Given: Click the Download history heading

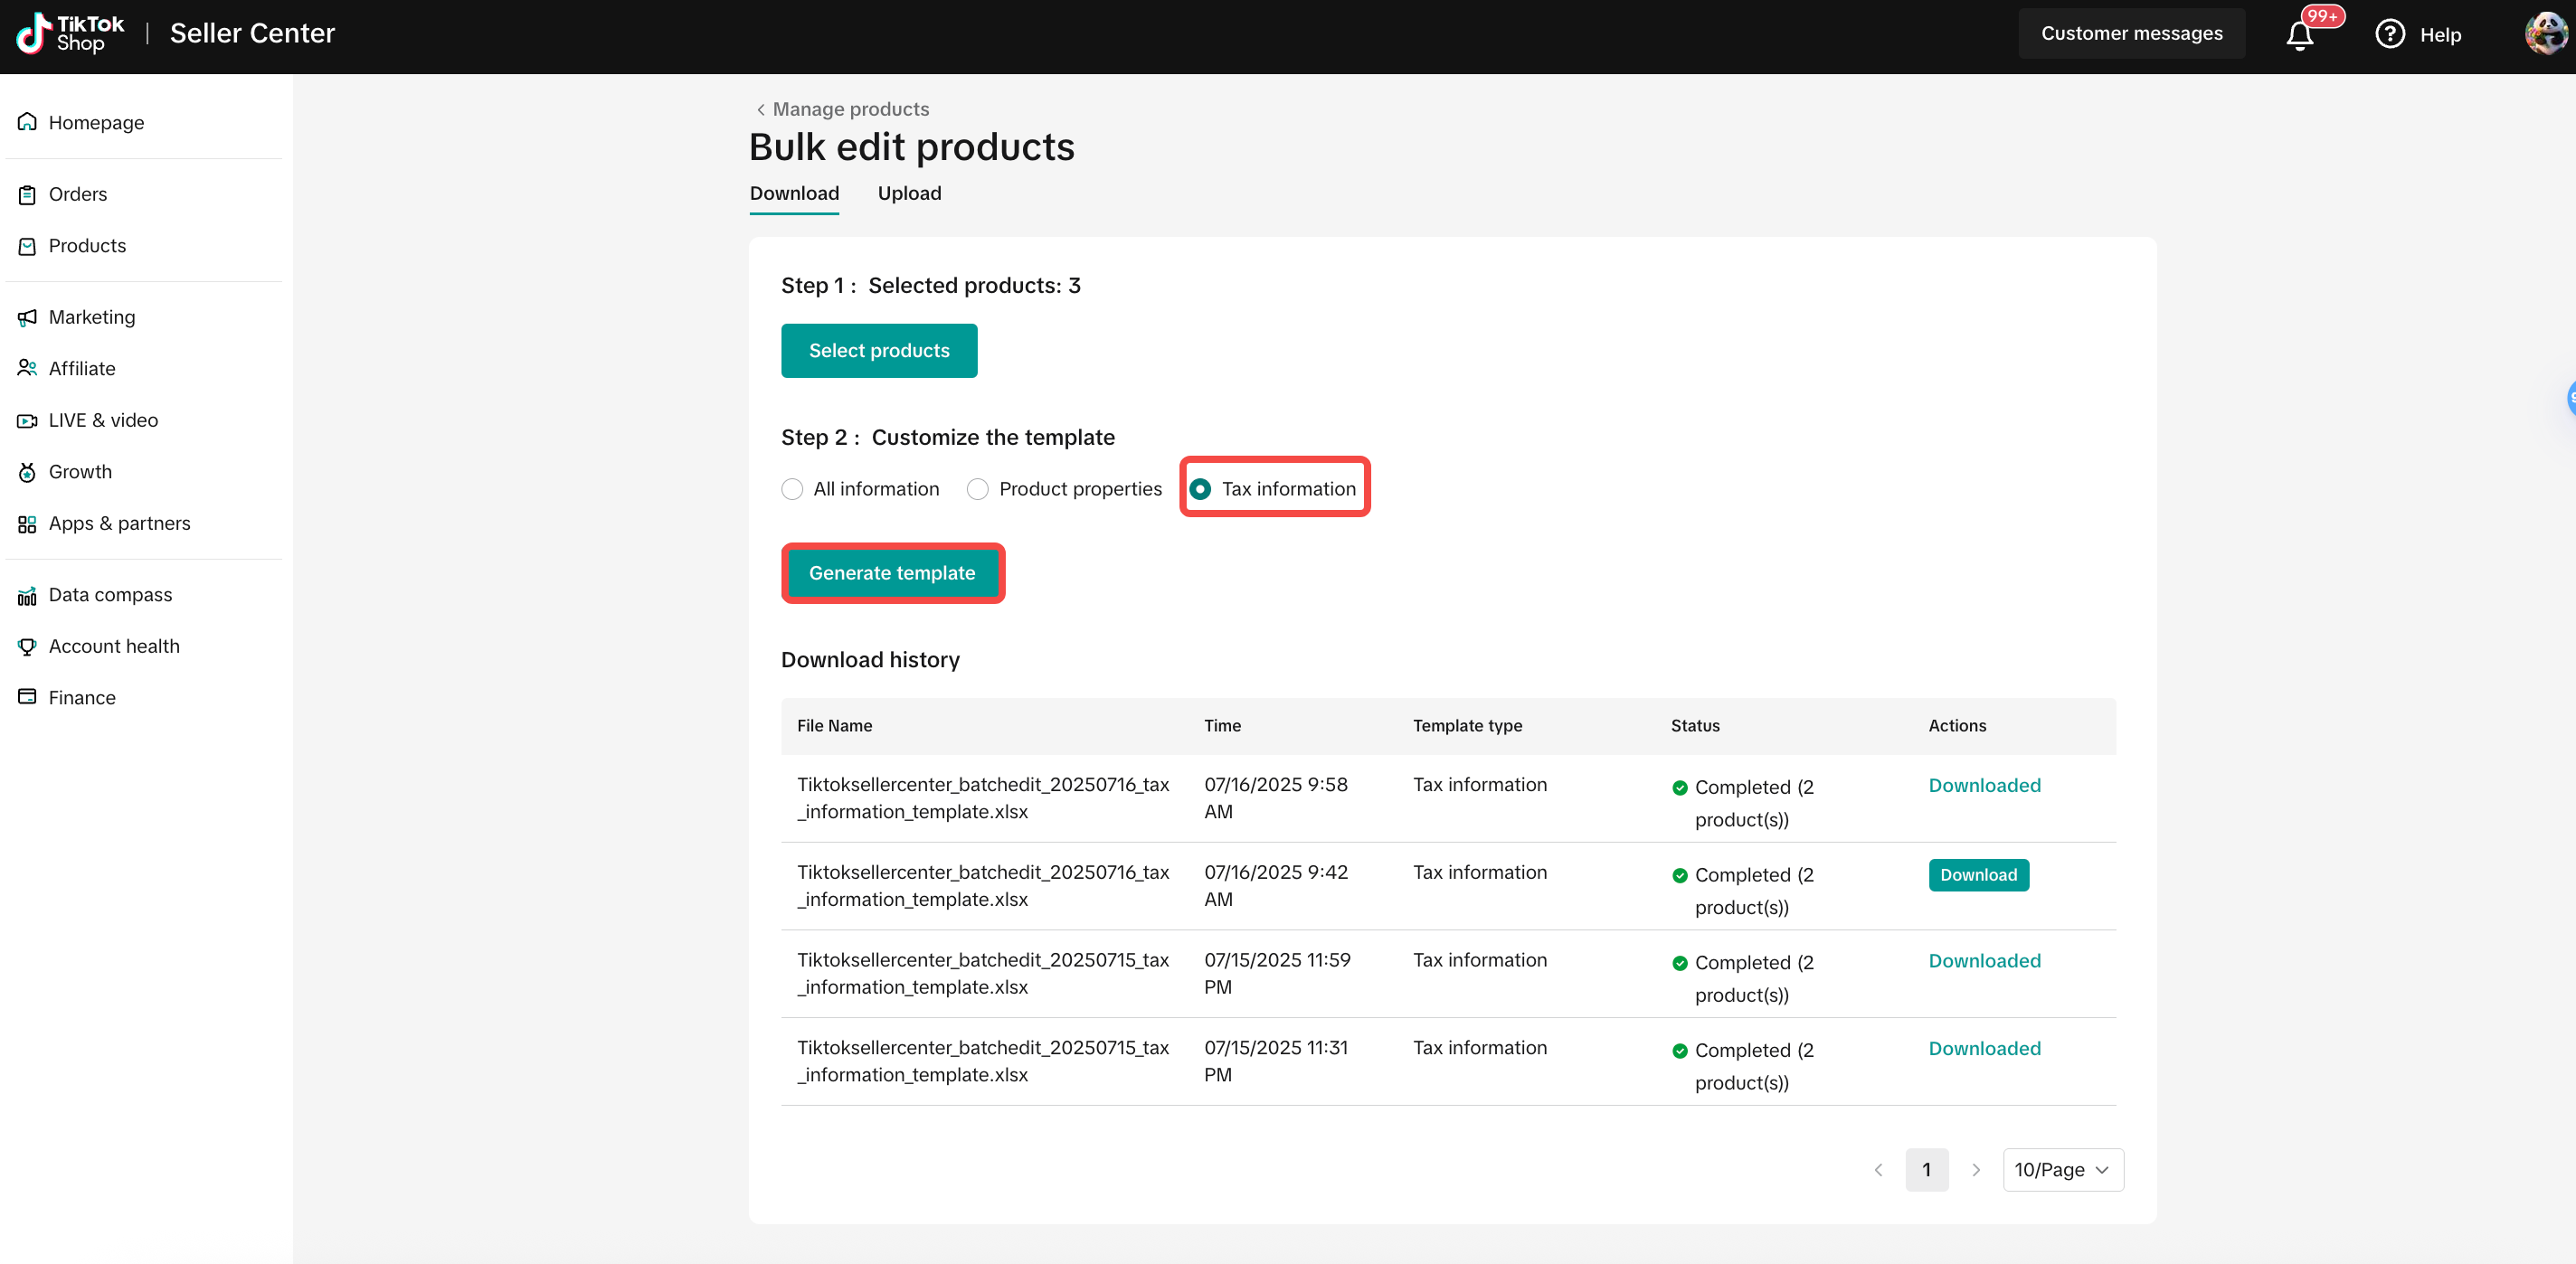Looking at the screenshot, I should (870, 659).
